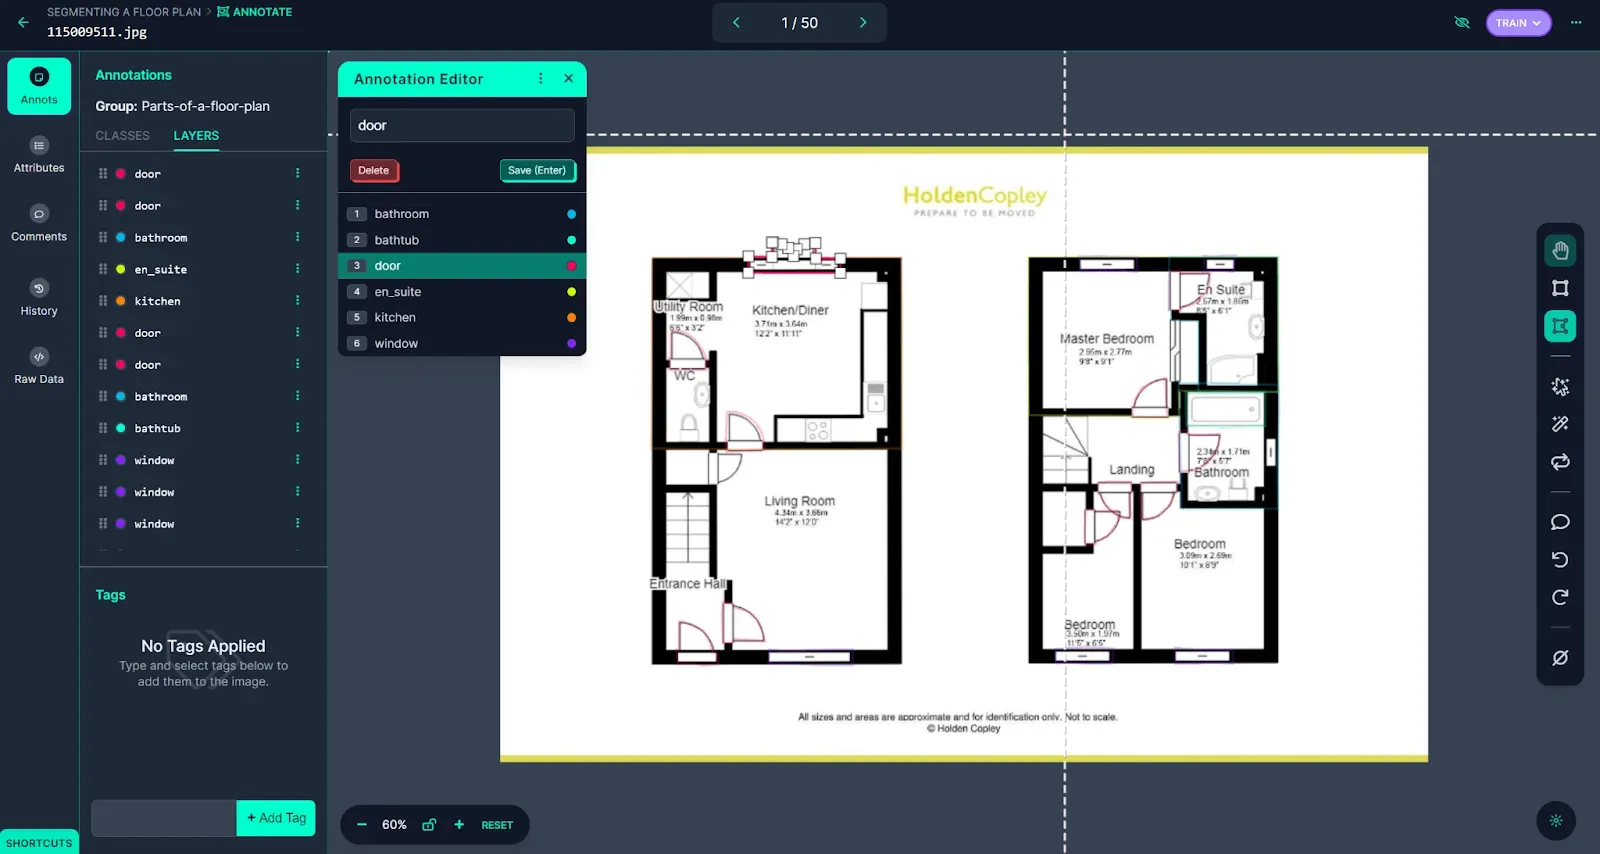This screenshot has height=854, width=1600.
Task: Click the undo arrow in right toolbar
Action: pos(1560,560)
